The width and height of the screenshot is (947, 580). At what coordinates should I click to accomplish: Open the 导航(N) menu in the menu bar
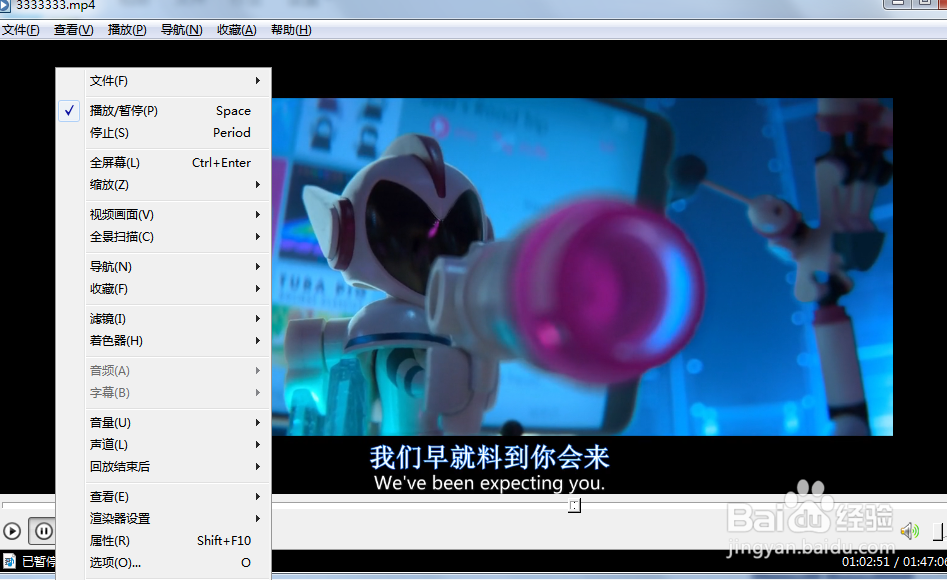(180, 29)
